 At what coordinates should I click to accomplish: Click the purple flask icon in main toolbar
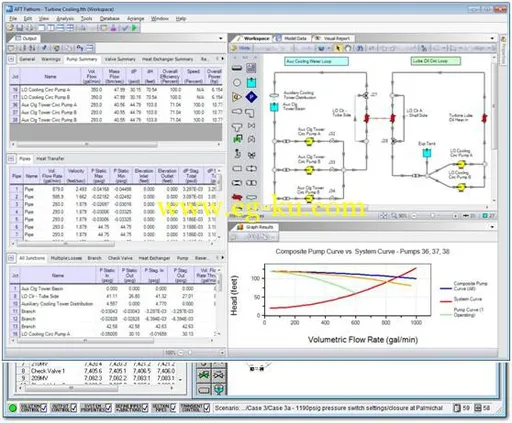pyautogui.click(x=113, y=28)
